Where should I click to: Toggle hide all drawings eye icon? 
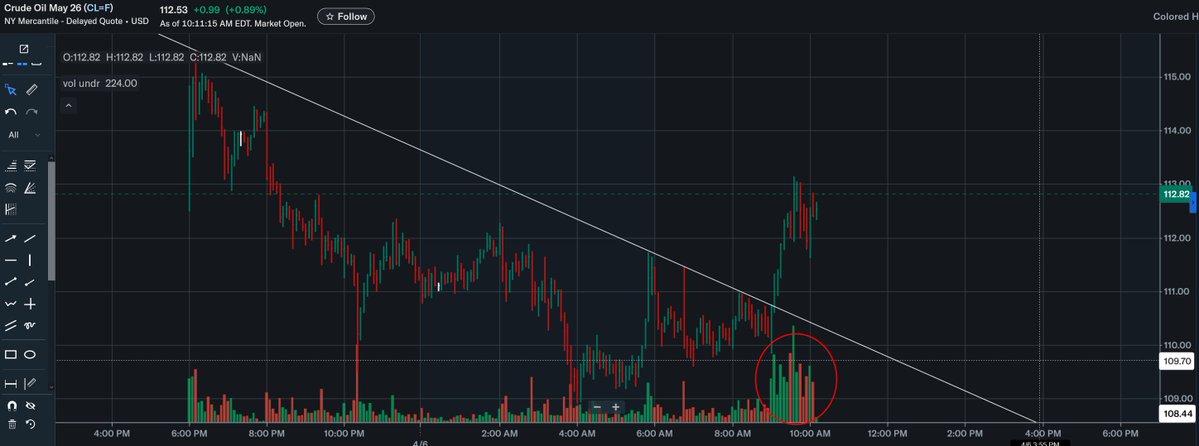(31, 405)
